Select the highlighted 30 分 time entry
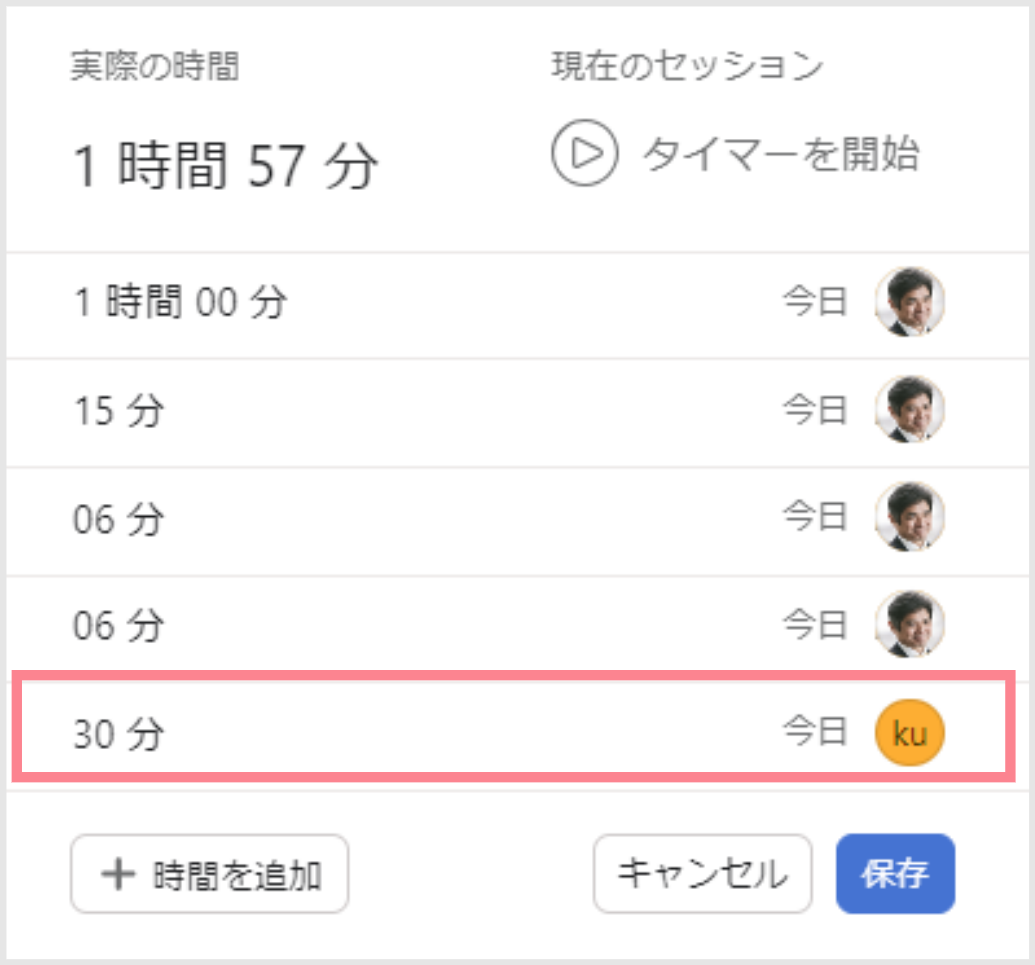 click(x=514, y=727)
